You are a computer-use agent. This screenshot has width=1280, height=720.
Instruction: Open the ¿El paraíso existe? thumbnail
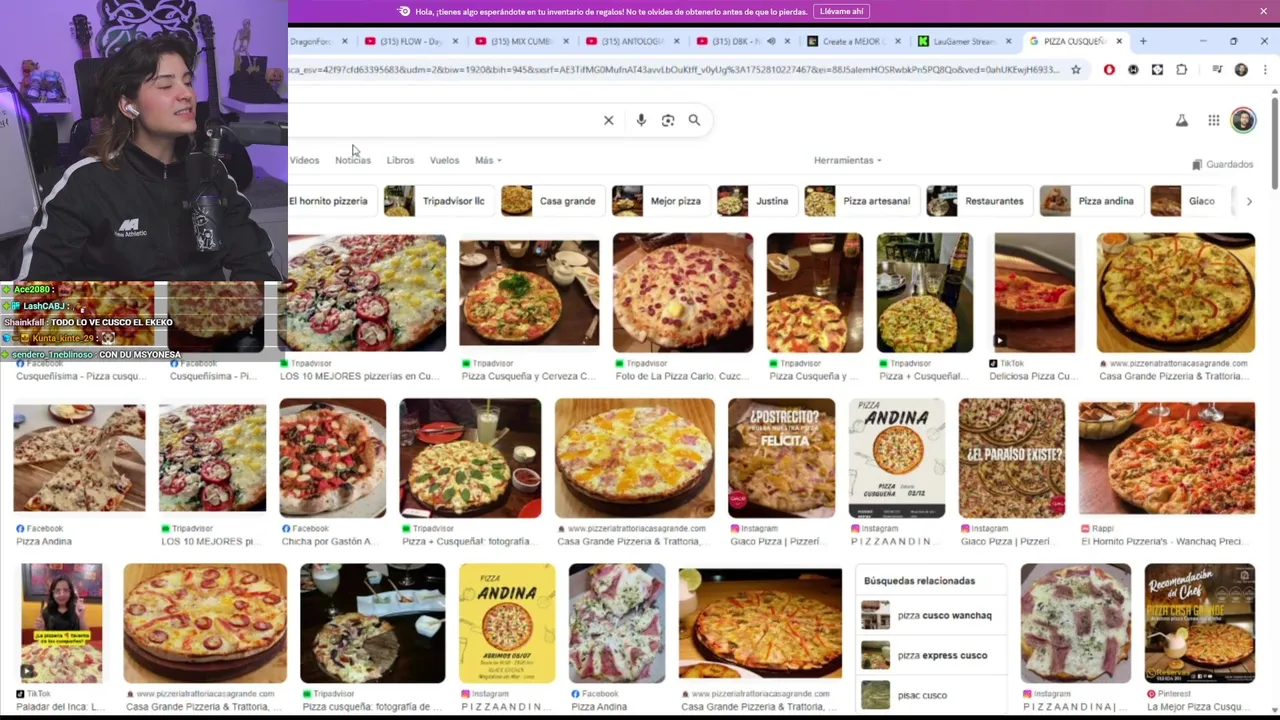(x=1012, y=458)
